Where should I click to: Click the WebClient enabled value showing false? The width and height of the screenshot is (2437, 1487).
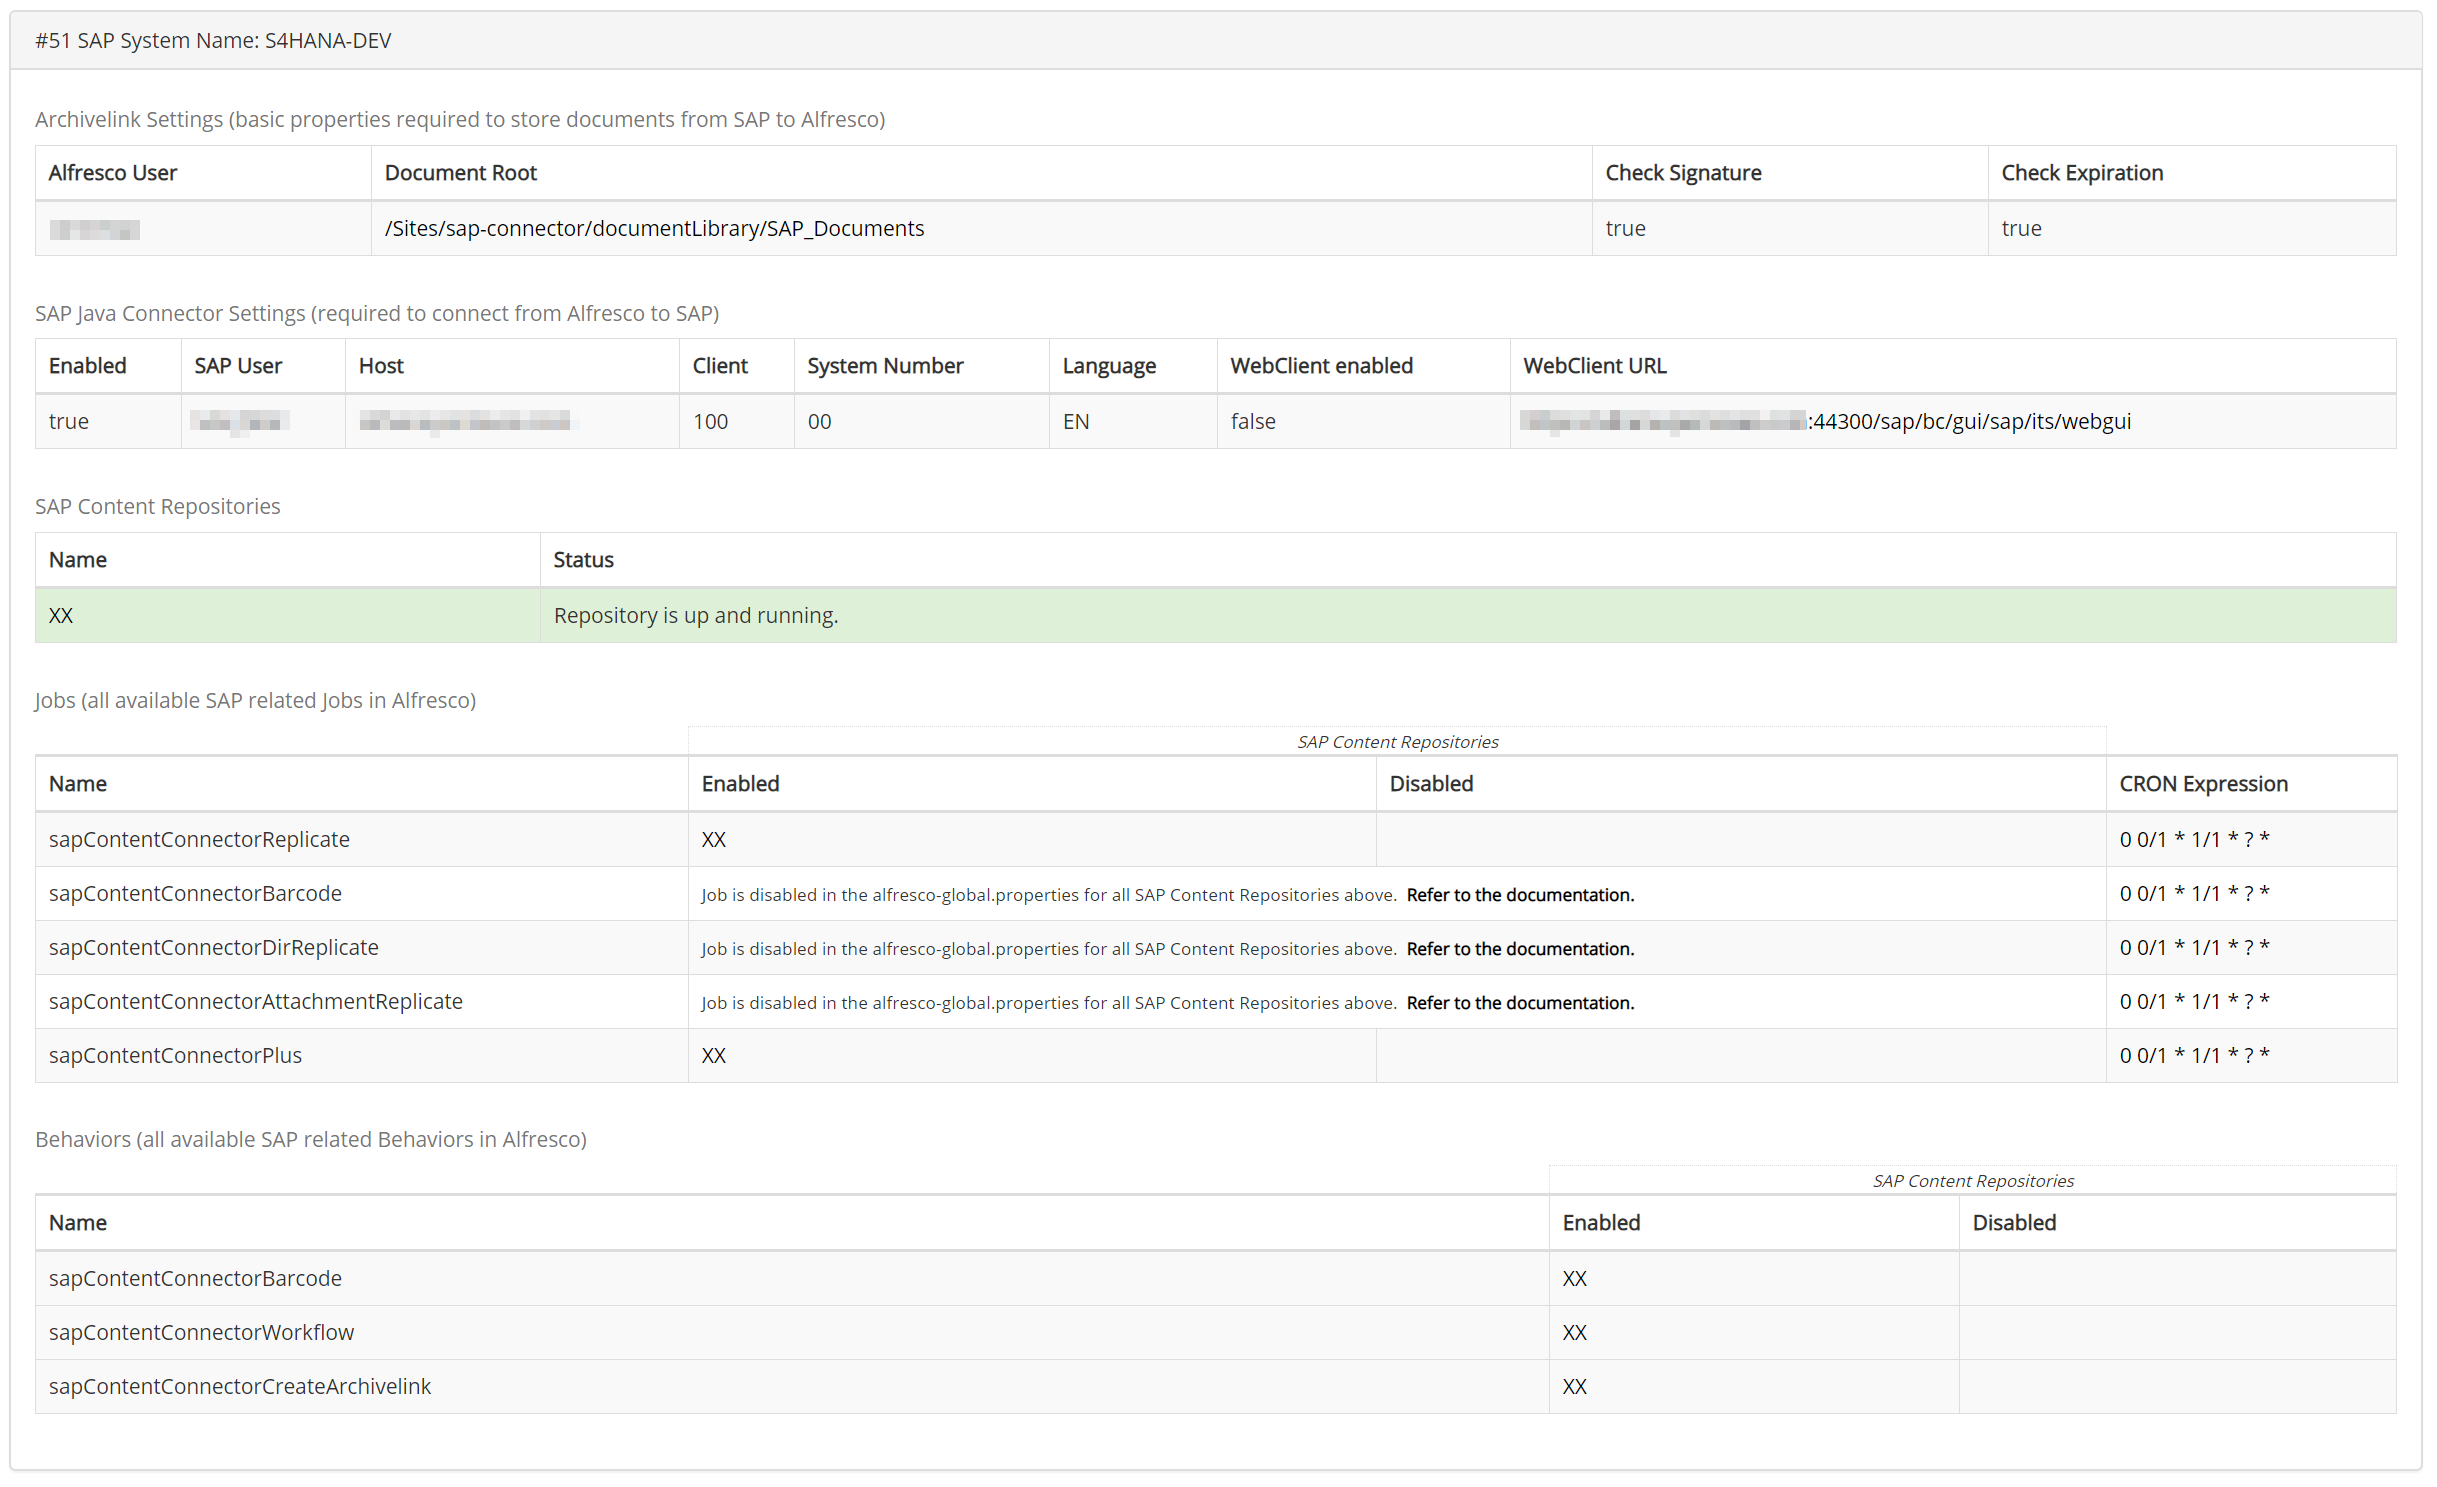tap(1253, 421)
